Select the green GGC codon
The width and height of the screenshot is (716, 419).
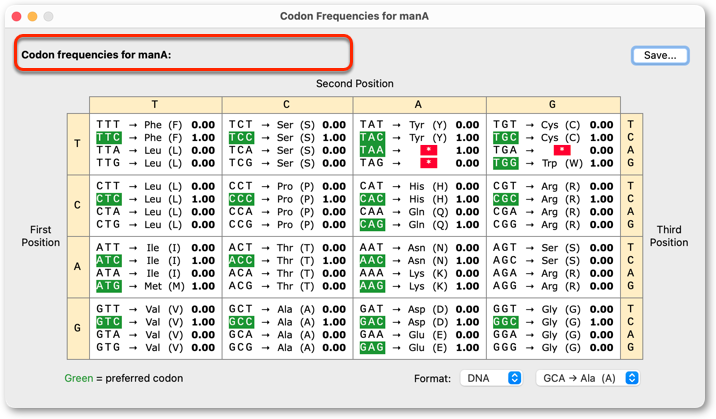coord(505,322)
